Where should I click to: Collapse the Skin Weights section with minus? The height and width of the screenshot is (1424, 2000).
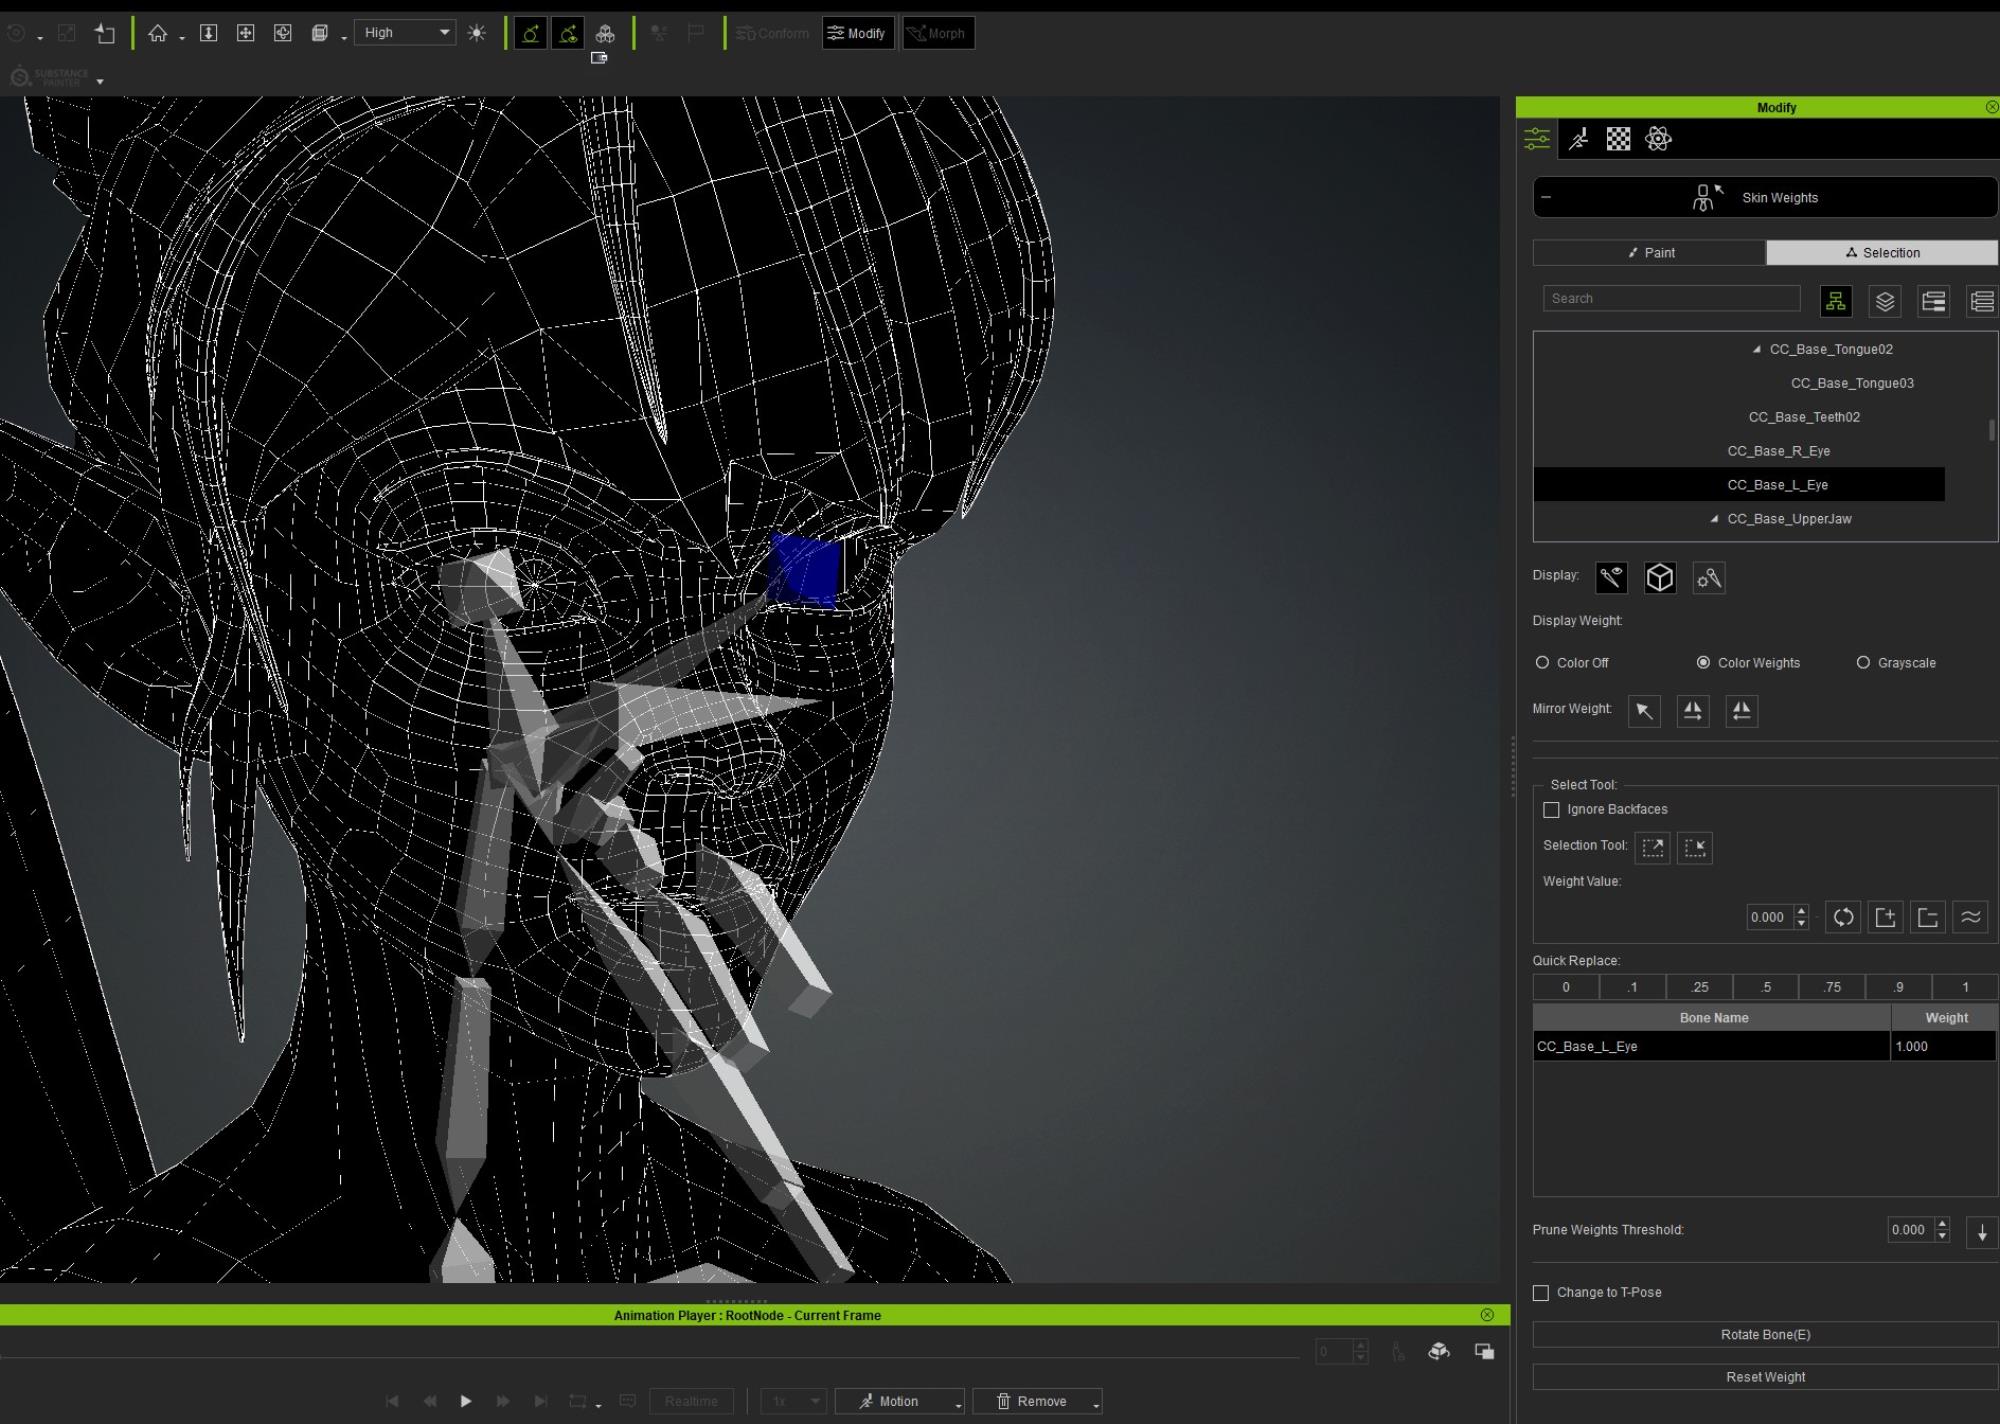click(x=1546, y=197)
